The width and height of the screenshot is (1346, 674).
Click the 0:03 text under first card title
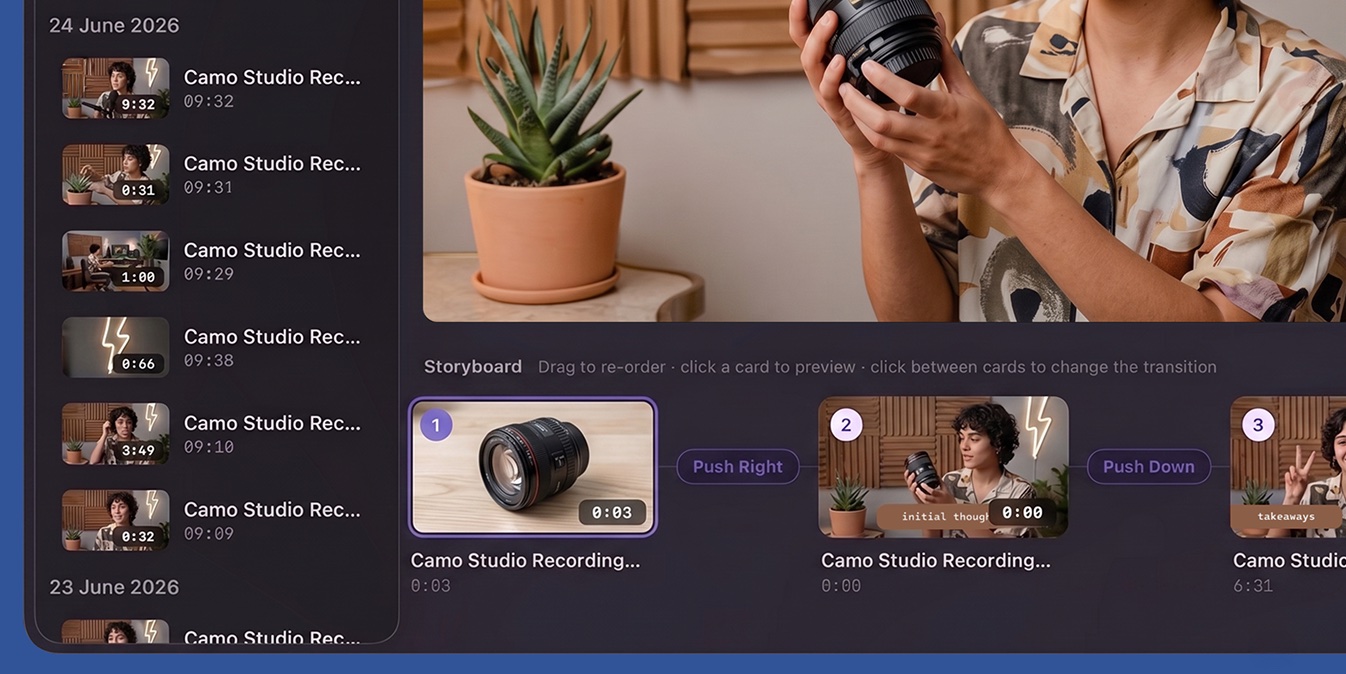[x=431, y=586]
